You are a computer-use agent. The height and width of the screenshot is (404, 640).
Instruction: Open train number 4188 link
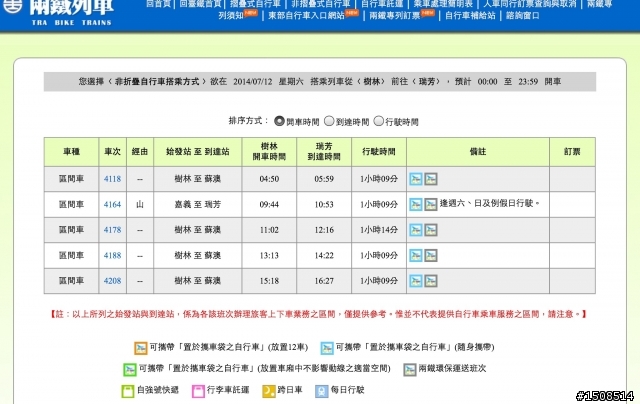pyautogui.click(x=112, y=255)
